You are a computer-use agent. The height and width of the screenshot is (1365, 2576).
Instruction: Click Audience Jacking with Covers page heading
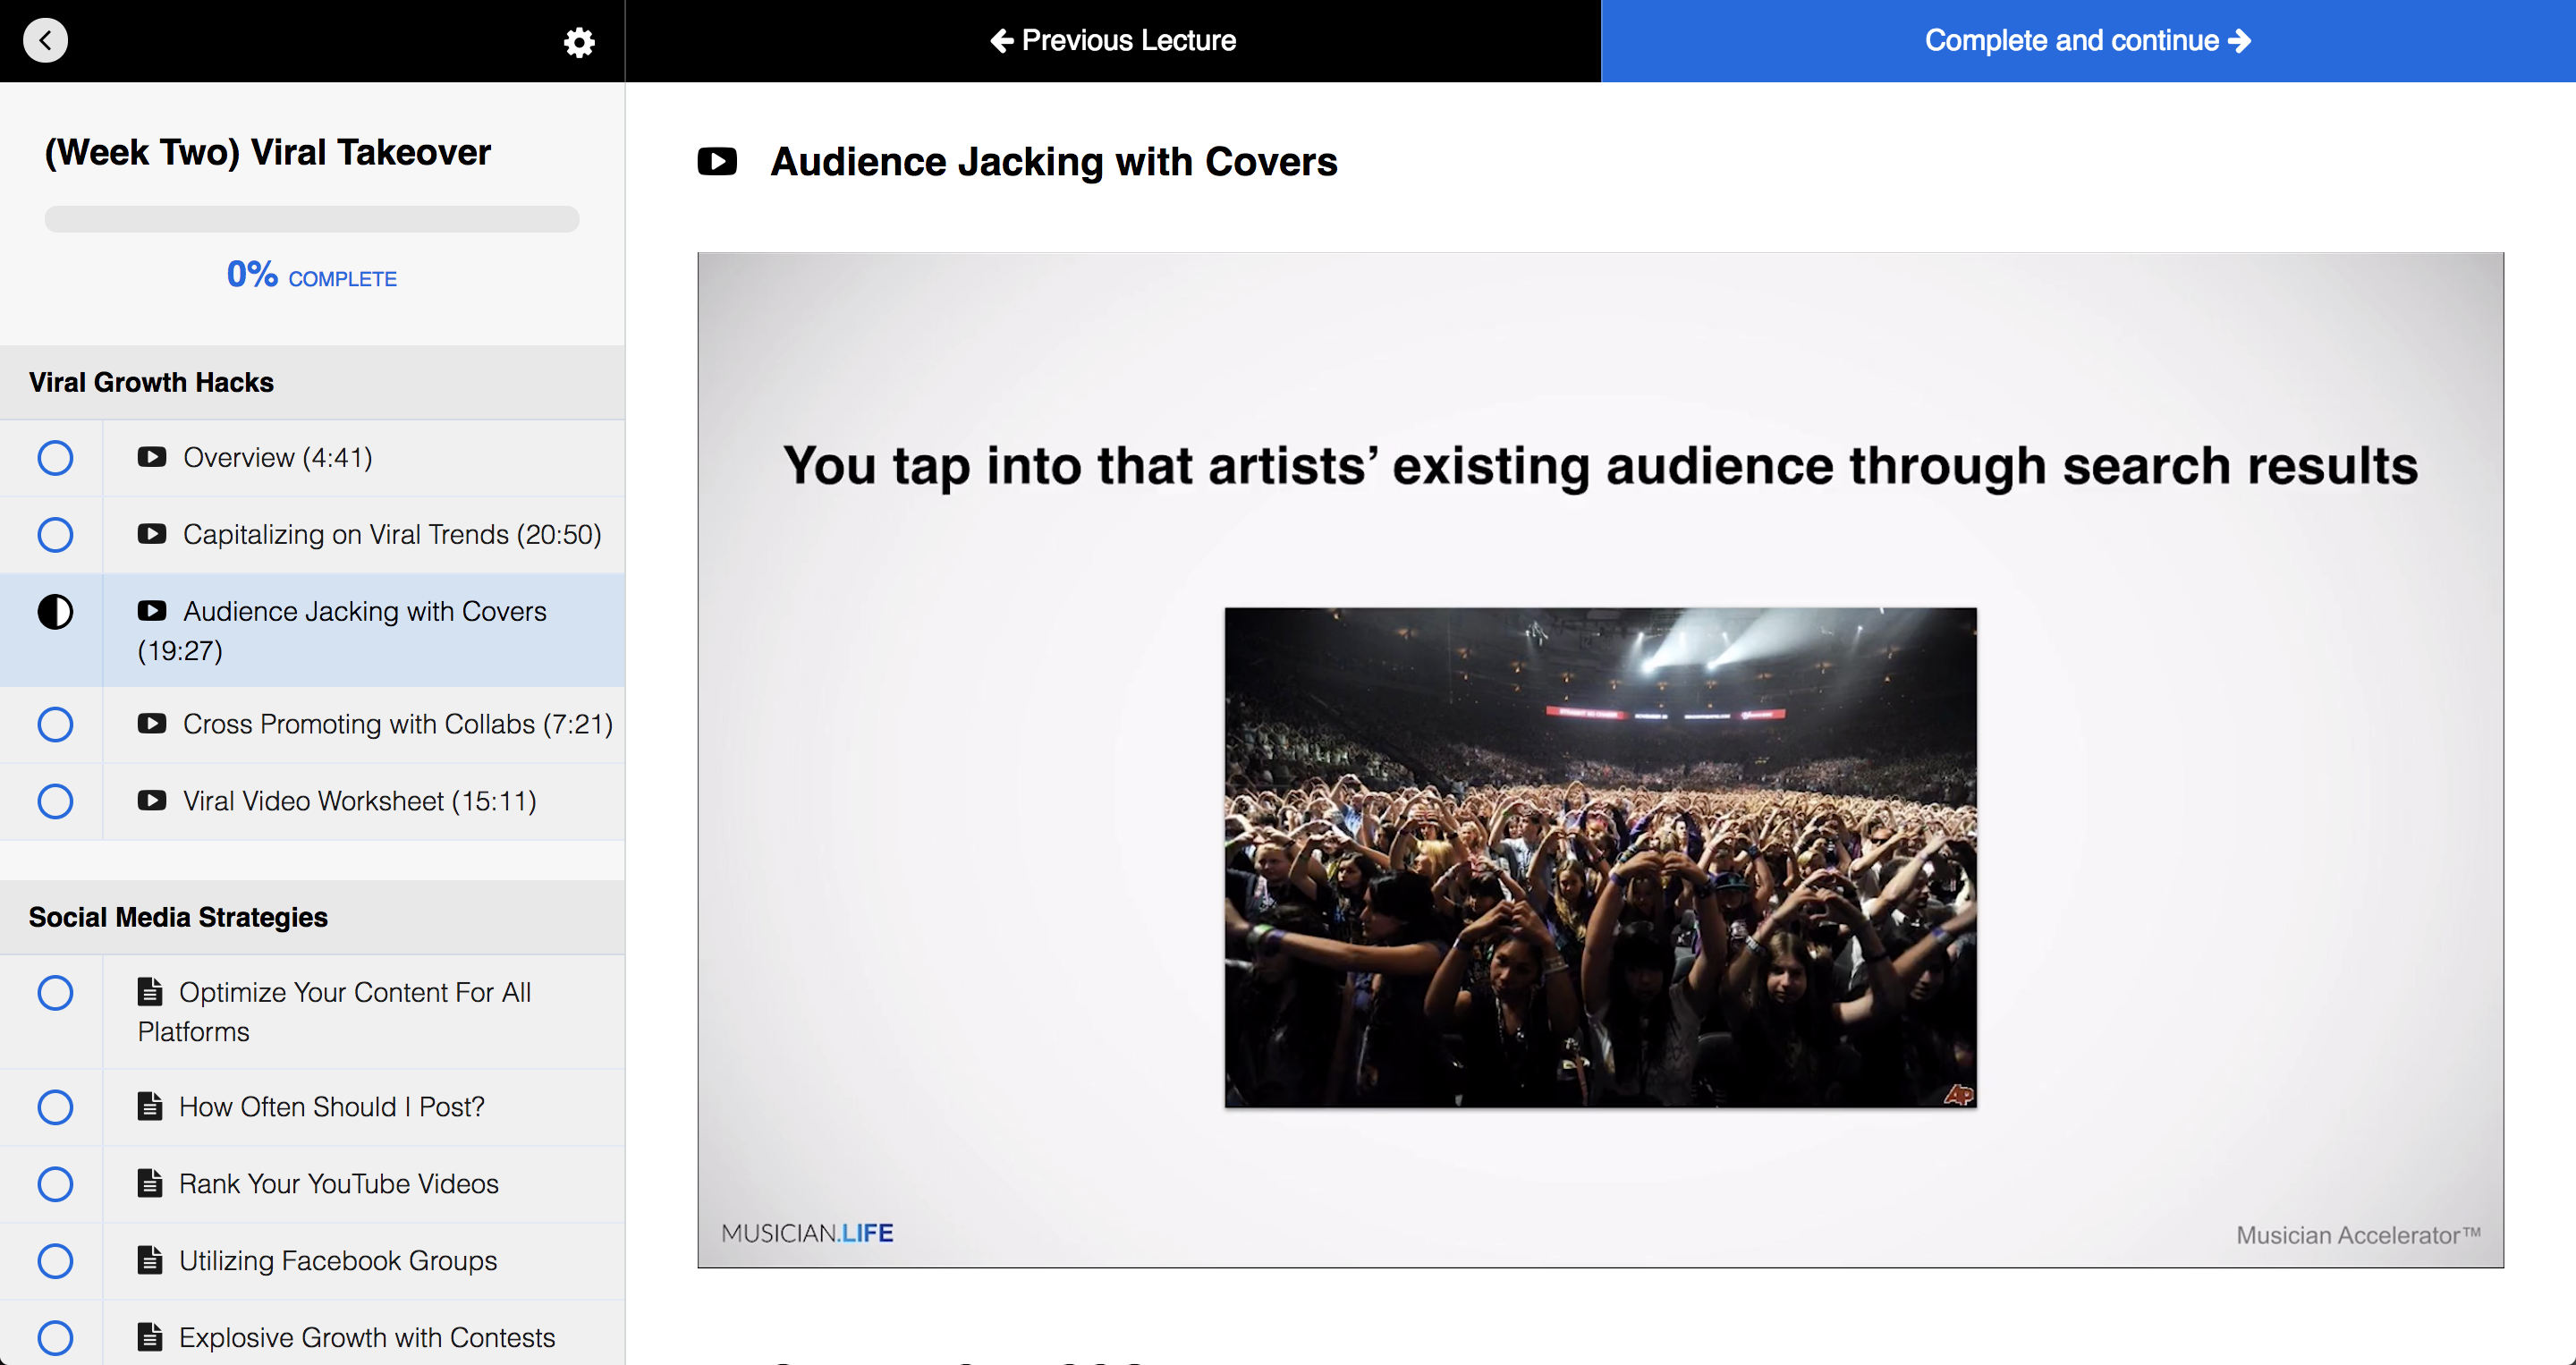coord(1054,162)
